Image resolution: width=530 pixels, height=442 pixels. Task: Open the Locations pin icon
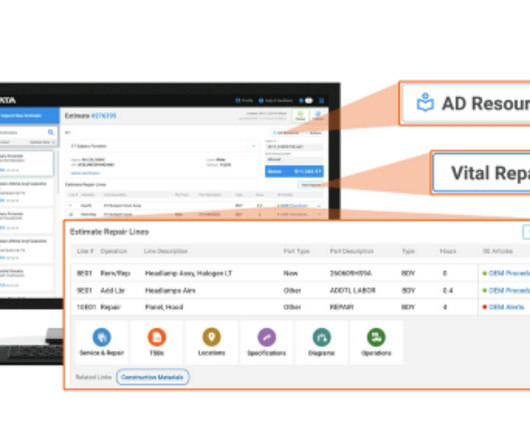212,337
